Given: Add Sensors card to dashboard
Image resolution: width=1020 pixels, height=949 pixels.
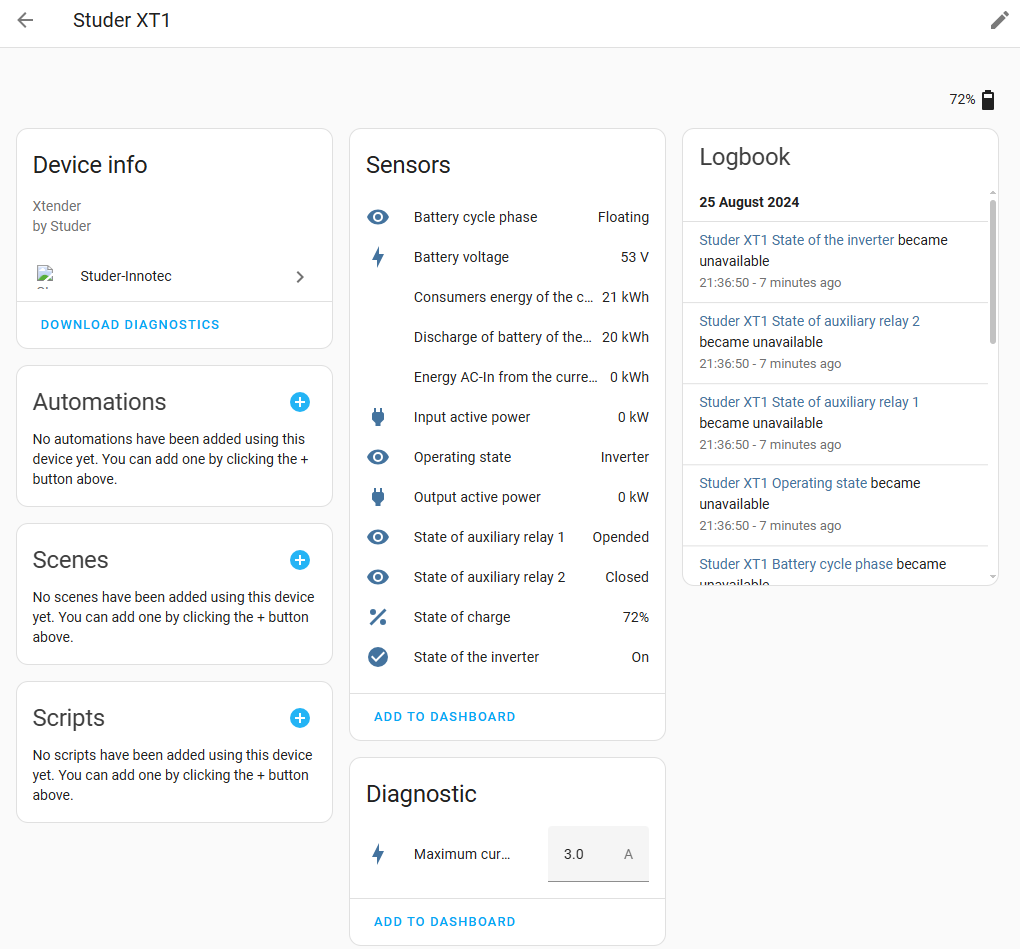Looking at the screenshot, I should [x=445, y=717].
